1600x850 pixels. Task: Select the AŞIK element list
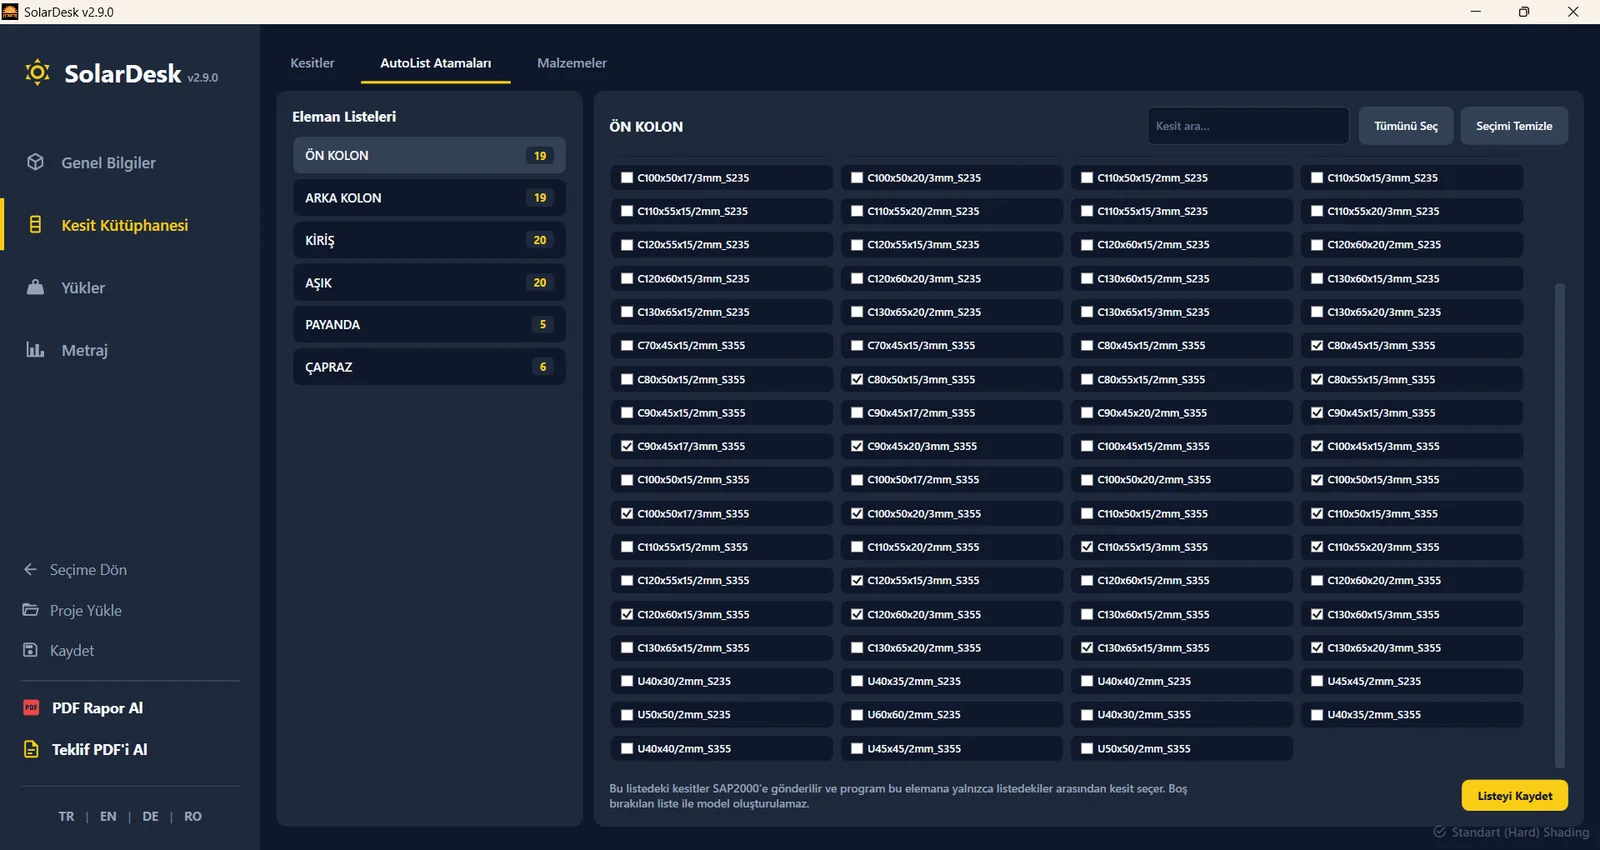(429, 283)
